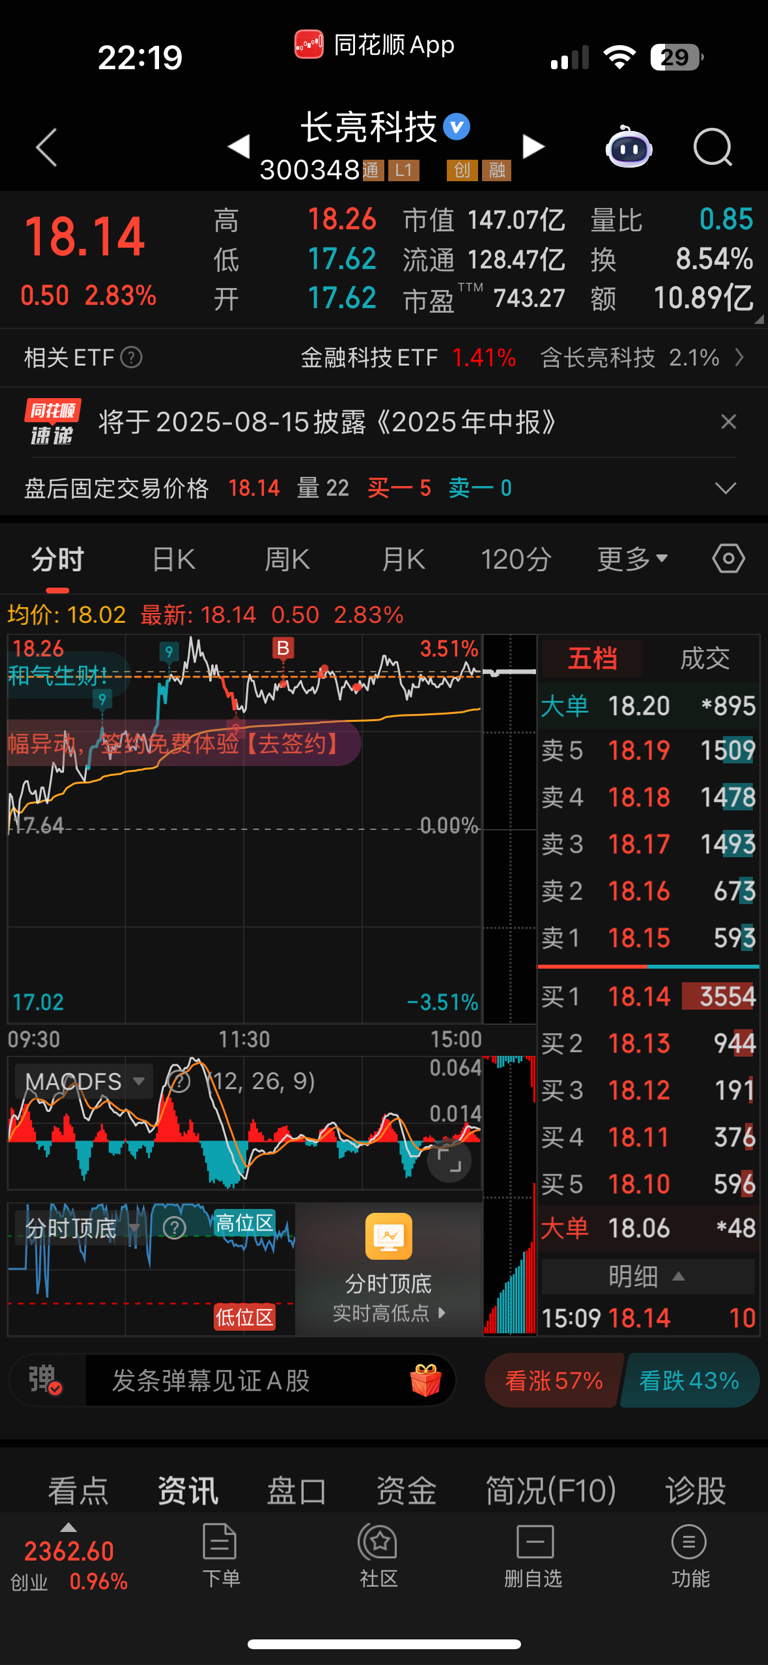Tap 下单 order icon
The image size is (769, 1665).
(x=221, y=1555)
